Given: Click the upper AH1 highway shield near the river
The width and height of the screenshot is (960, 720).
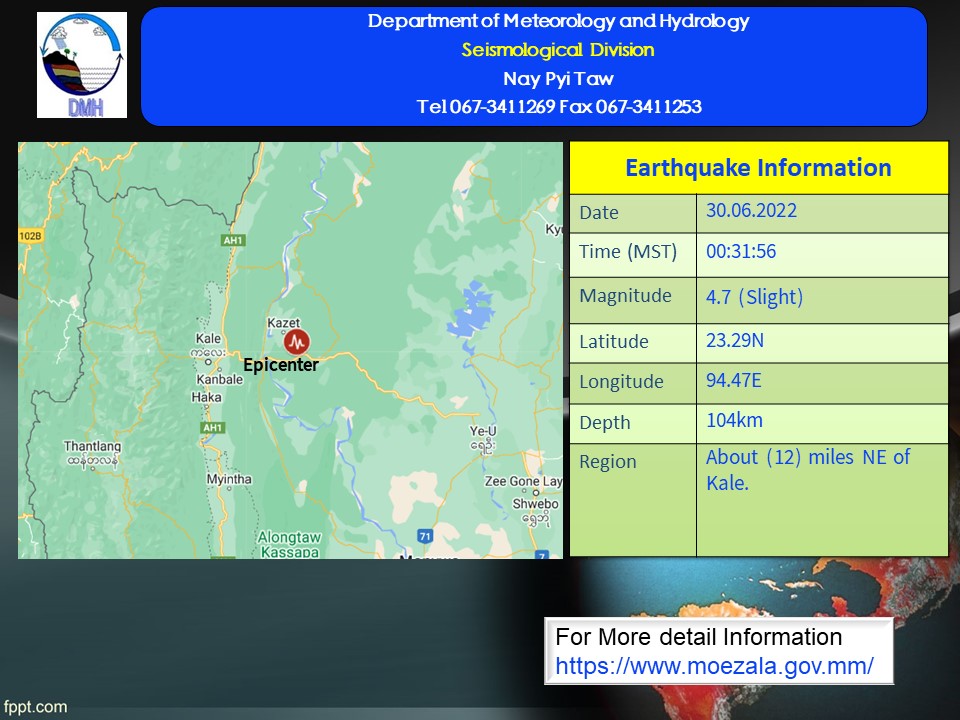Looking at the screenshot, I should pyautogui.click(x=234, y=241).
